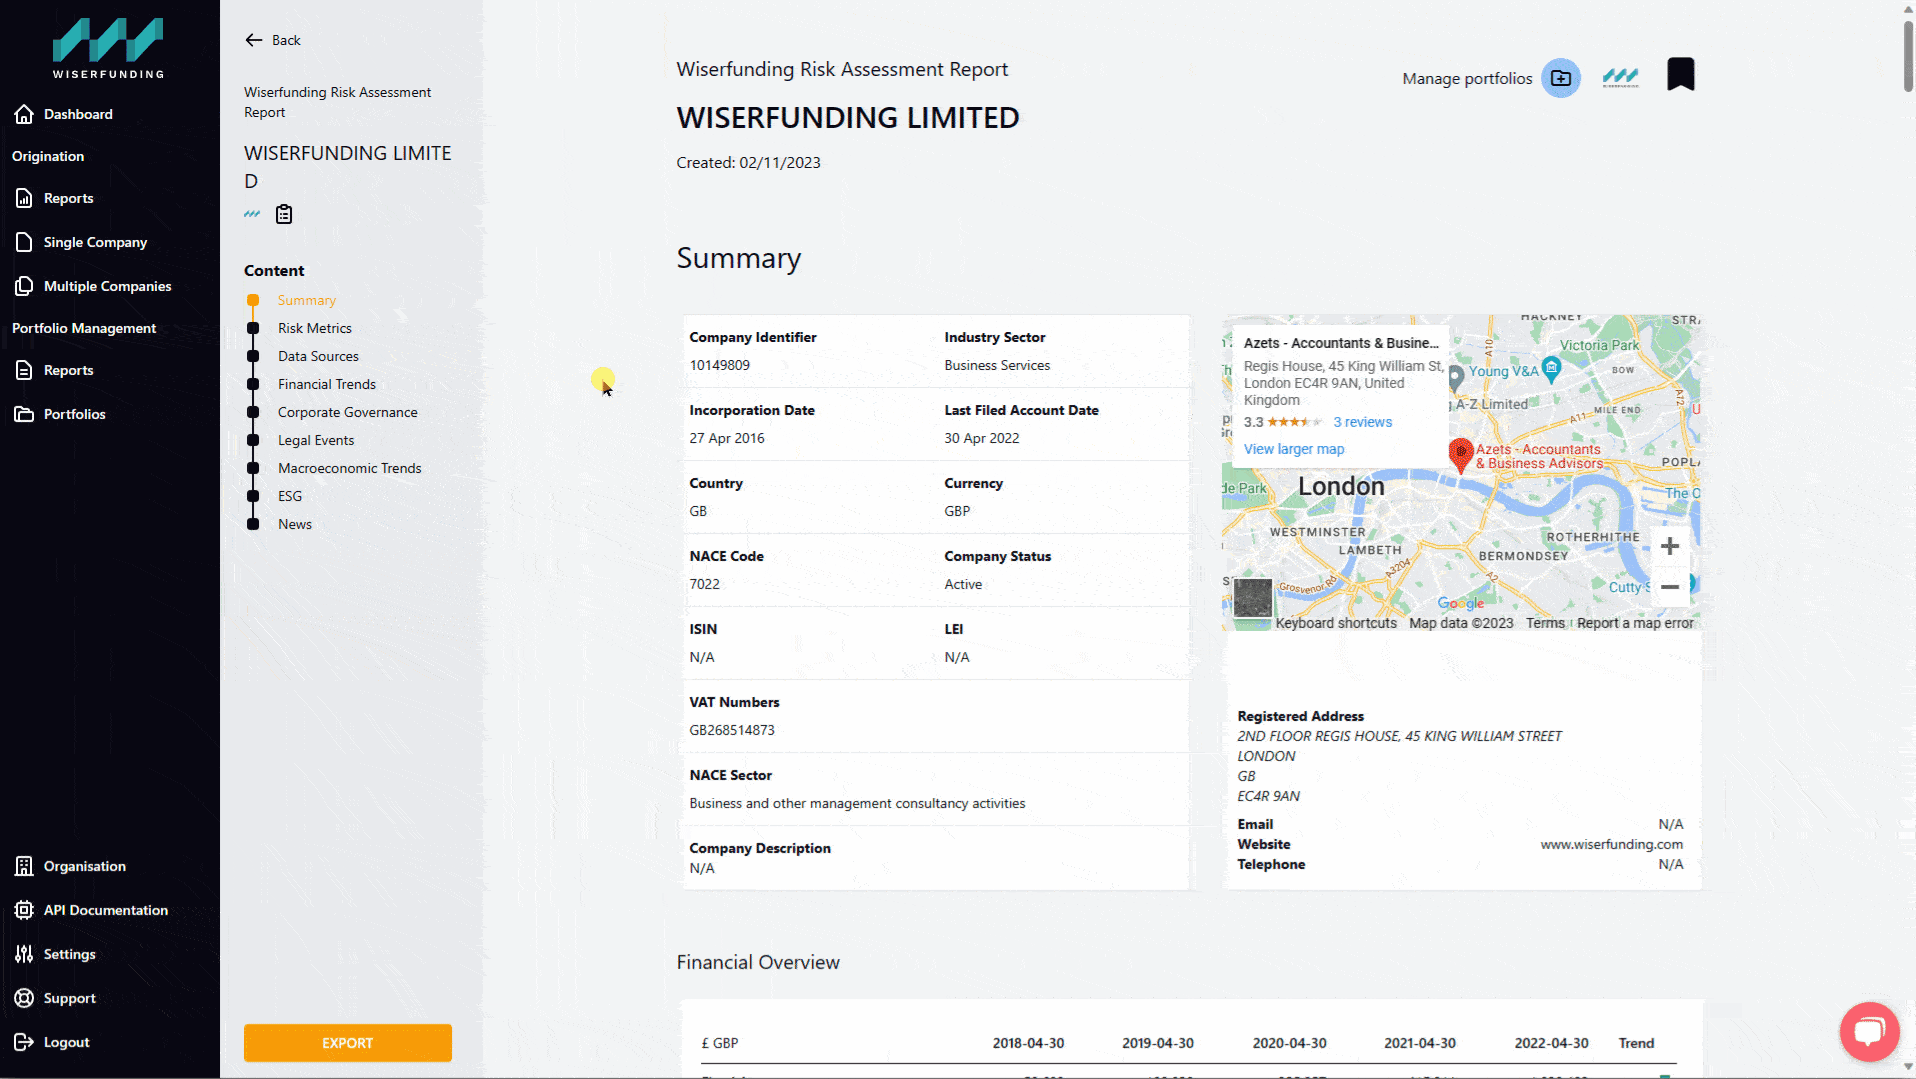This screenshot has height=1079, width=1916.
Task: Click Incorporation Date 27 Apr 2016
Action: coord(727,438)
